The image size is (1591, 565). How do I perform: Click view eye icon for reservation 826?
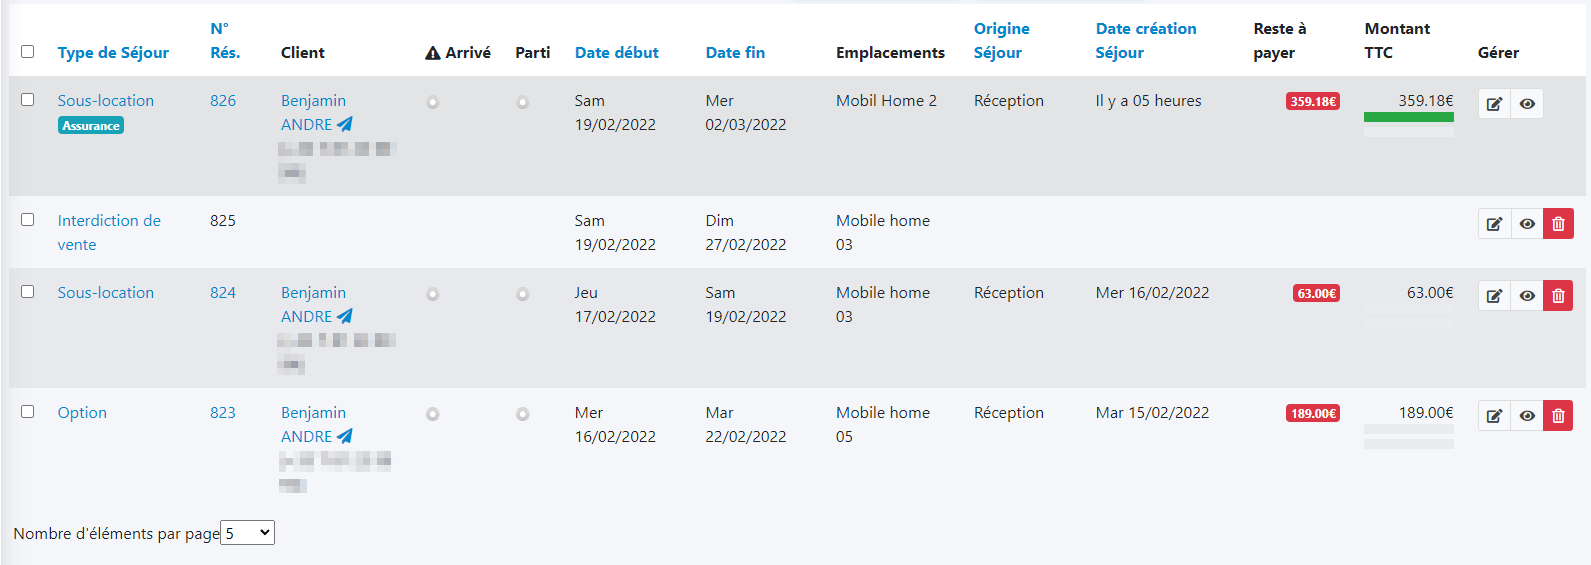pos(1527,104)
